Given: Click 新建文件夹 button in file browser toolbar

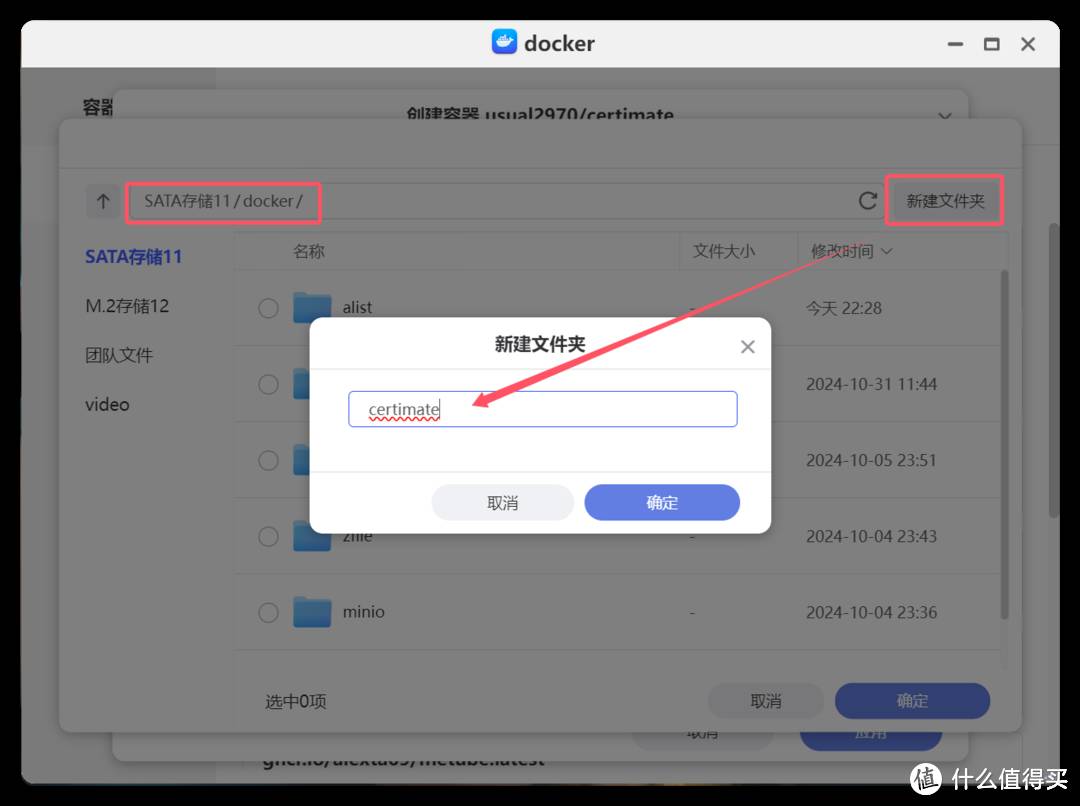Looking at the screenshot, I should tap(944, 200).
